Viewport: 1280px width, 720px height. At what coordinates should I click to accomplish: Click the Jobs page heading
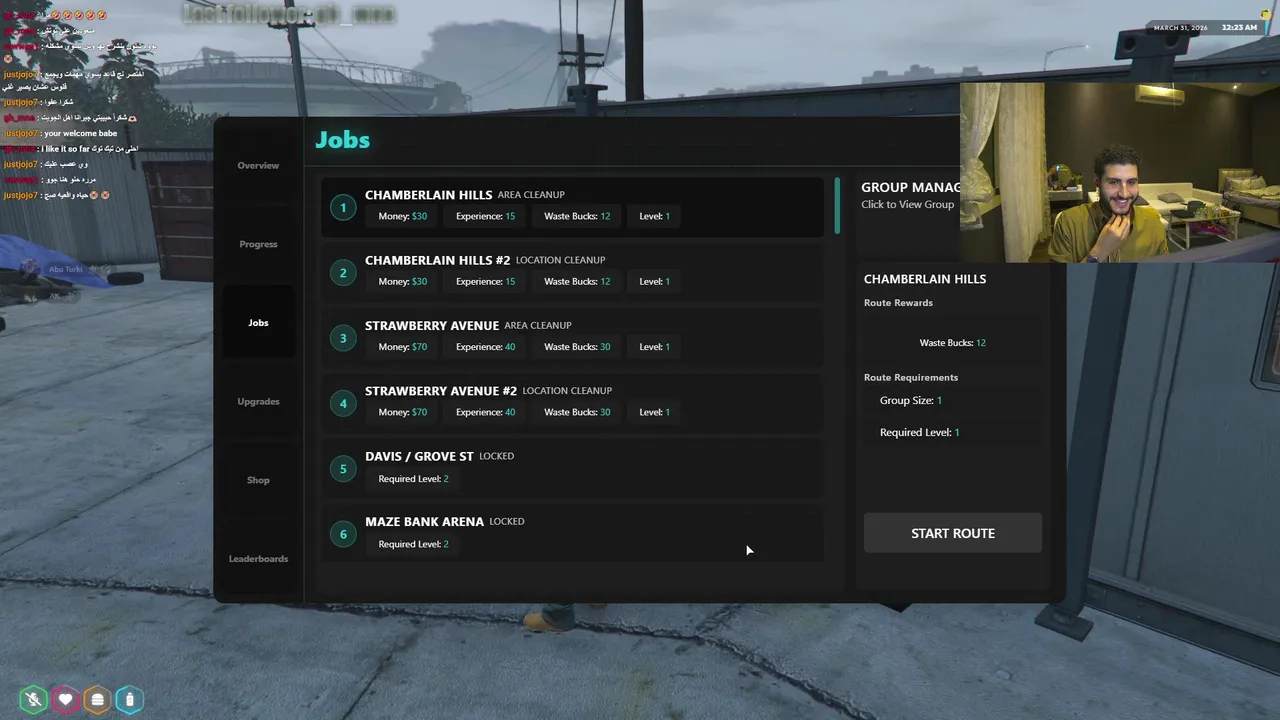(343, 140)
